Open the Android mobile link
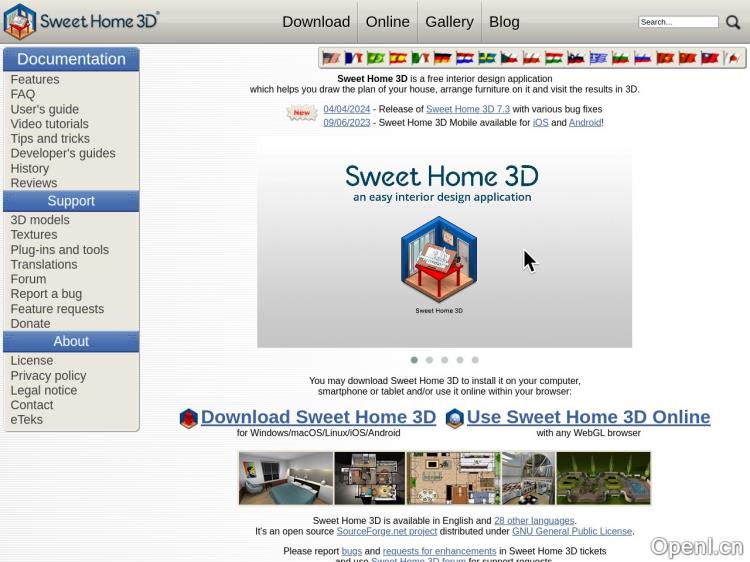Image resolution: width=750 pixels, height=562 pixels. 585,122
